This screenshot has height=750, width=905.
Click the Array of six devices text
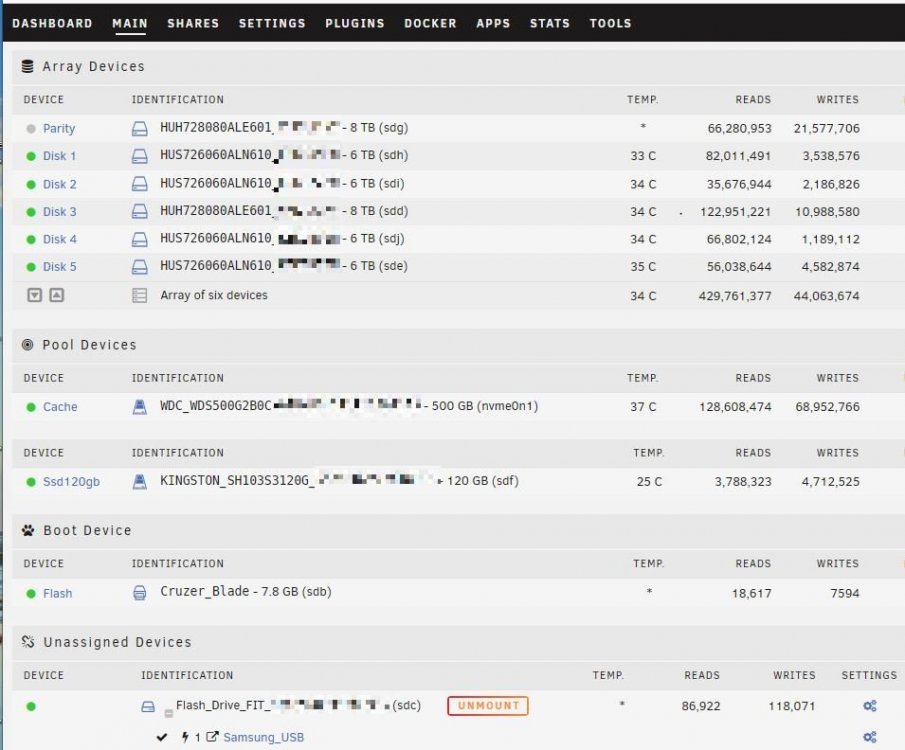coord(214,295)
